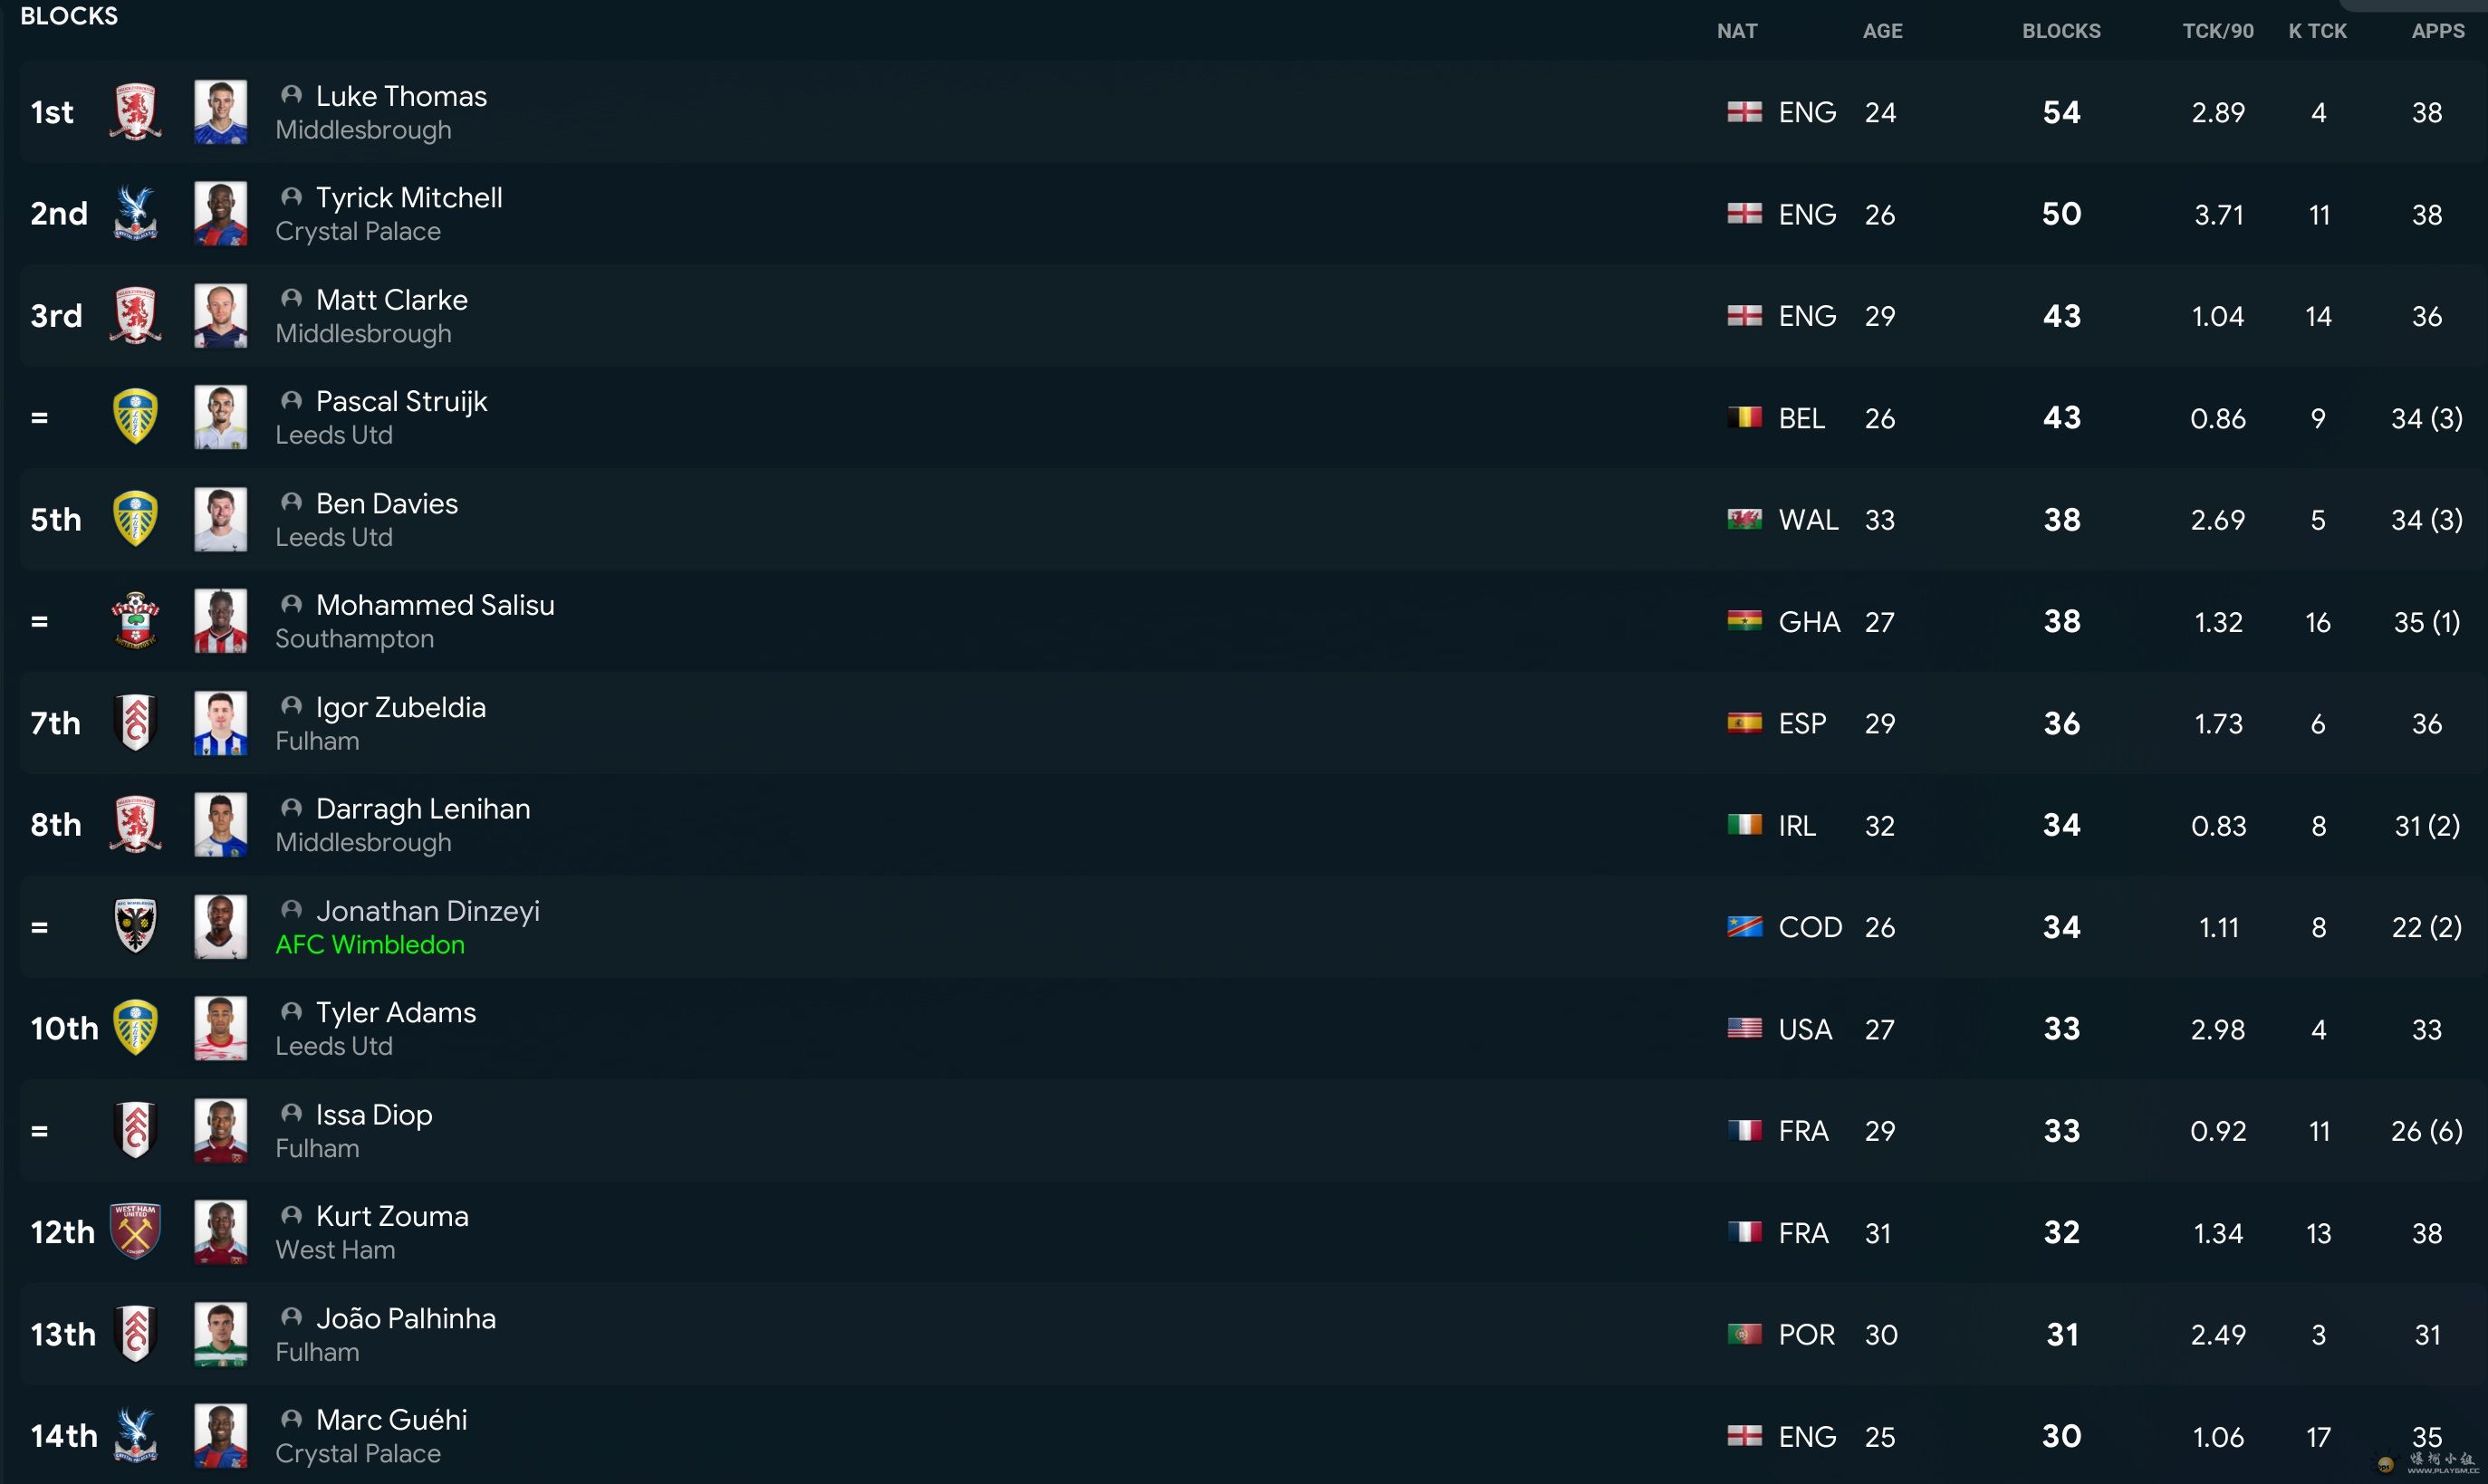Click the Wales flag in Ben Davies row
This screenshot has height=1484, width=2488.
pos(1744,520)
